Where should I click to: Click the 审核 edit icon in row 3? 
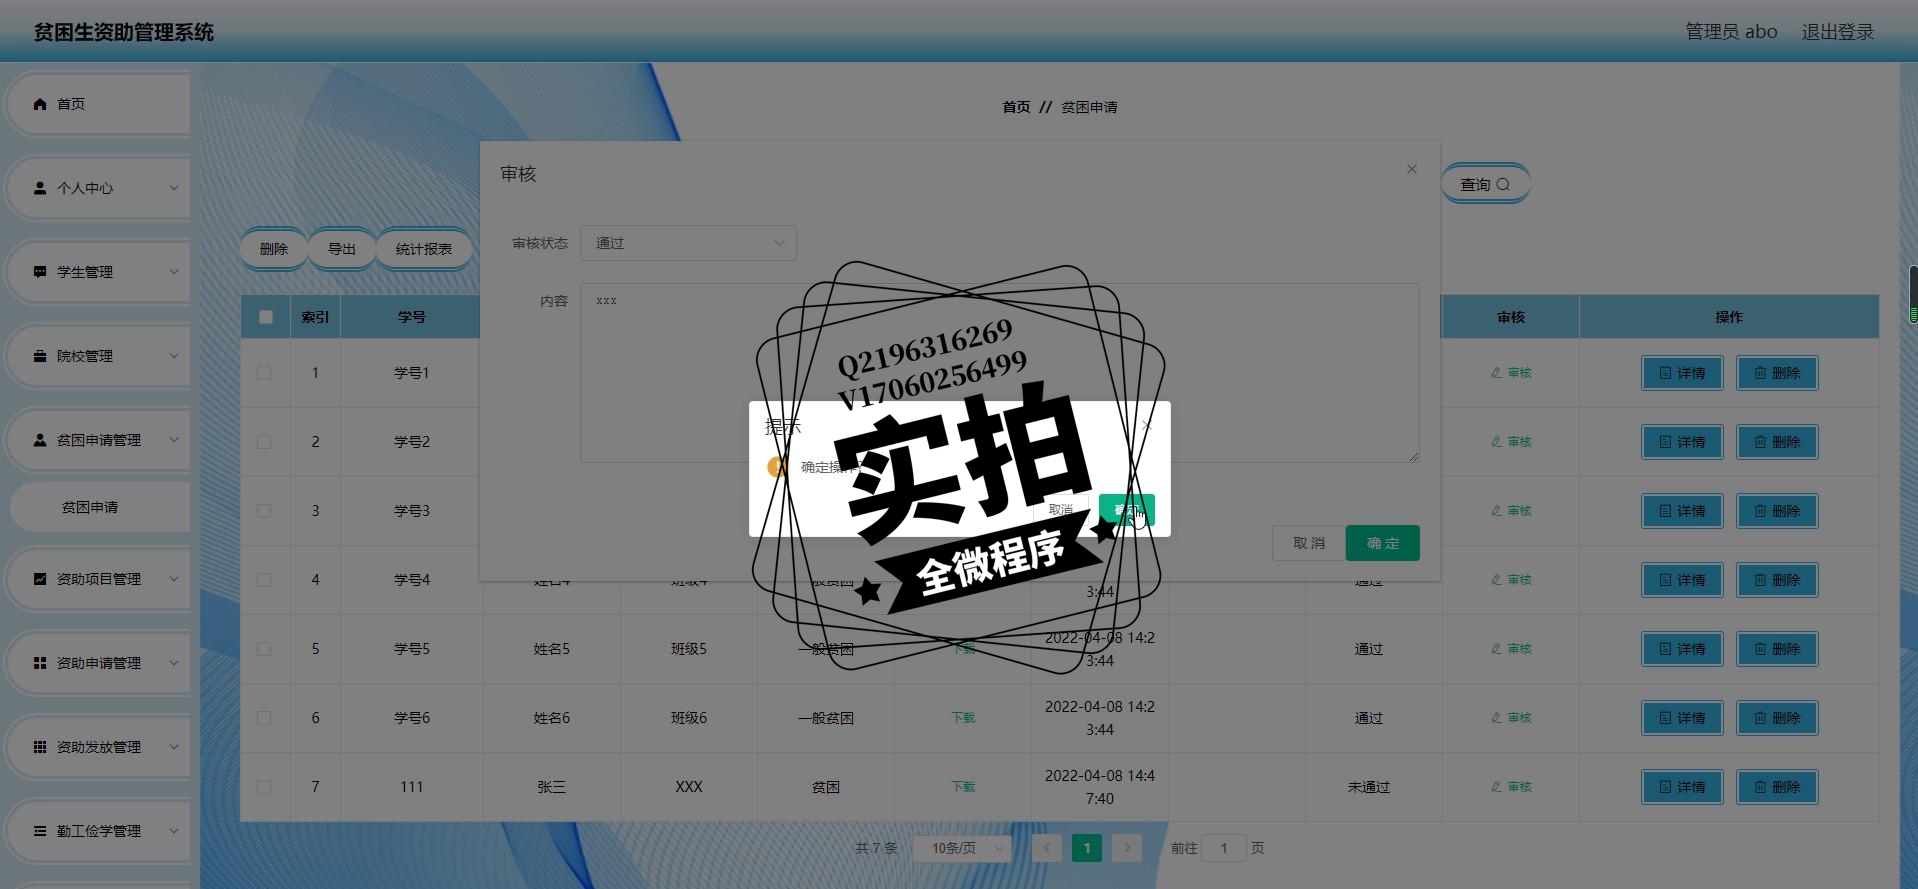tap(1511, 511)
